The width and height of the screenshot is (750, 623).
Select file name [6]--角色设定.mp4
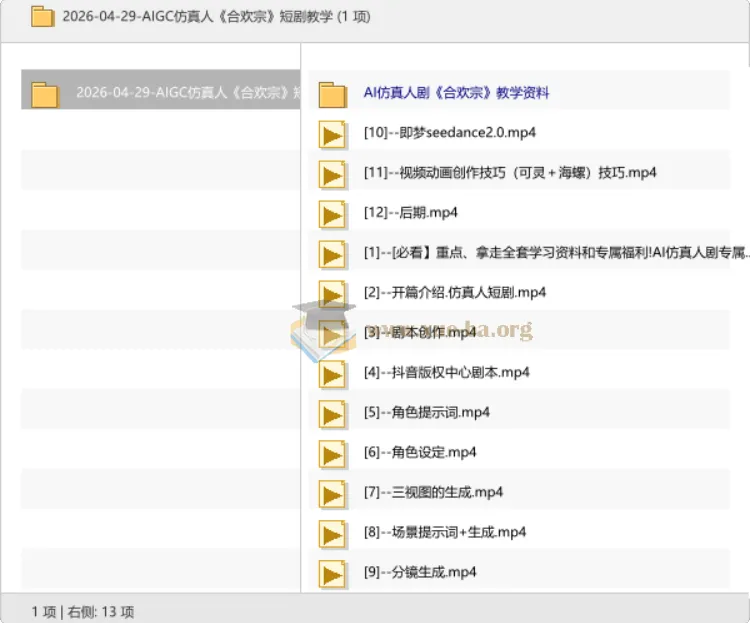[x=420, y=452]
